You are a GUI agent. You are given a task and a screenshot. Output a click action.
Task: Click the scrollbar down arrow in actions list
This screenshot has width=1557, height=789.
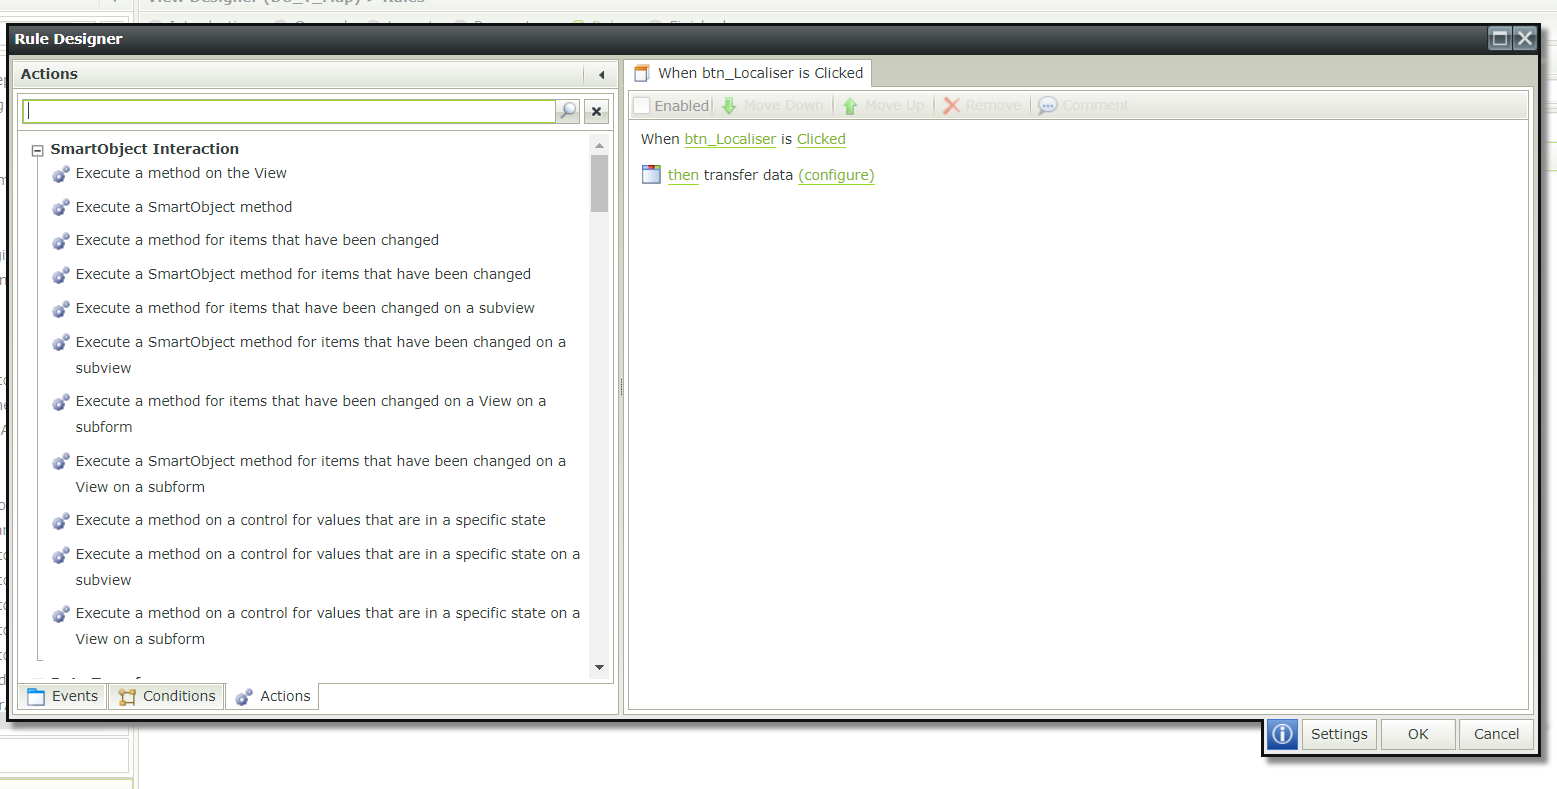click(599, 667)
